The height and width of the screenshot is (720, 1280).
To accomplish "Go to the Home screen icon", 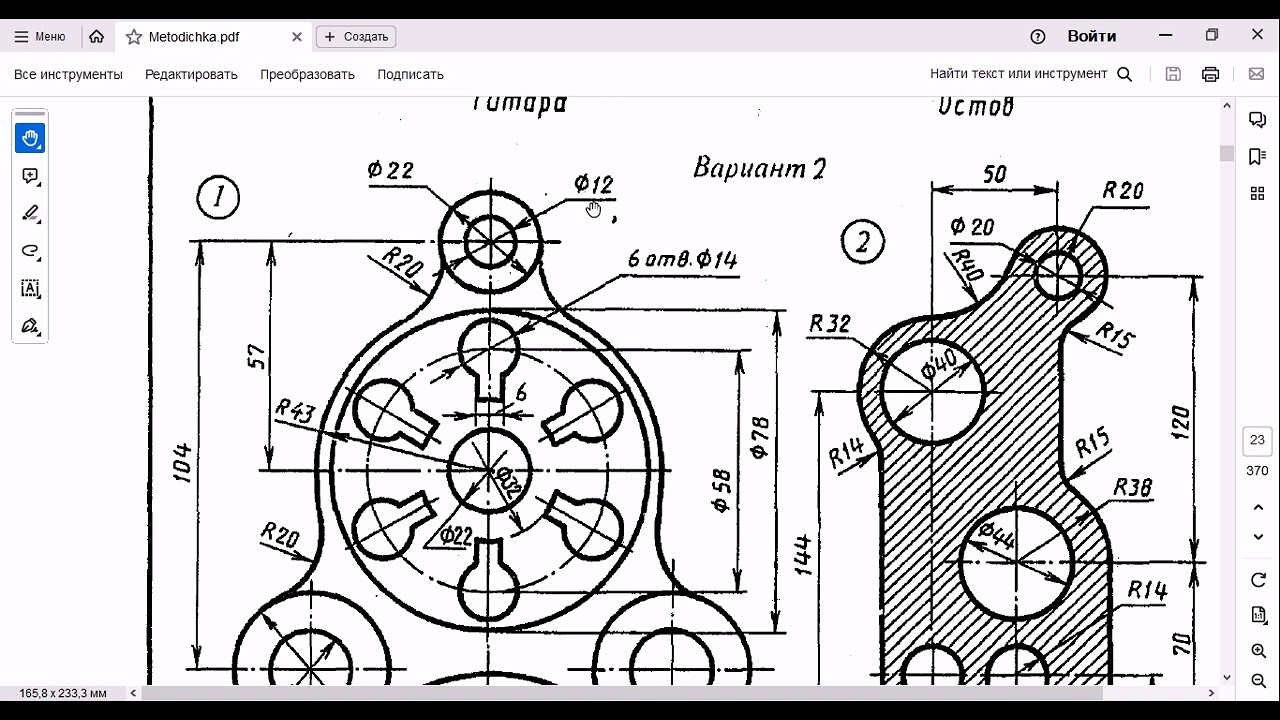I will pyautogui.click(x=96, y=37).
